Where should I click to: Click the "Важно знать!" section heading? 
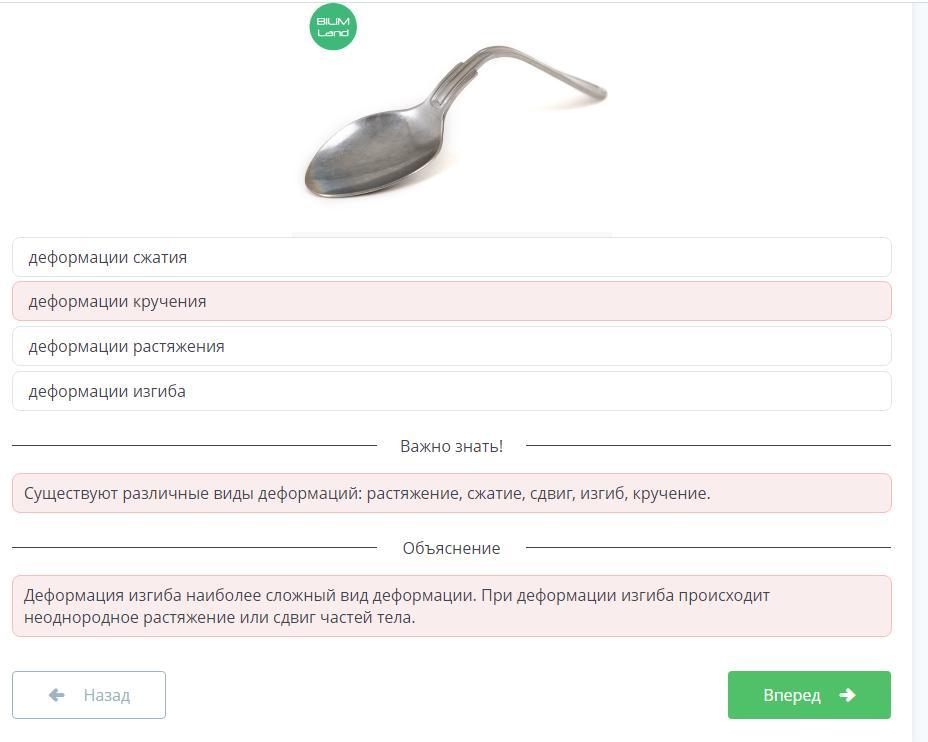pyautogui.click(x=451, y=446)
